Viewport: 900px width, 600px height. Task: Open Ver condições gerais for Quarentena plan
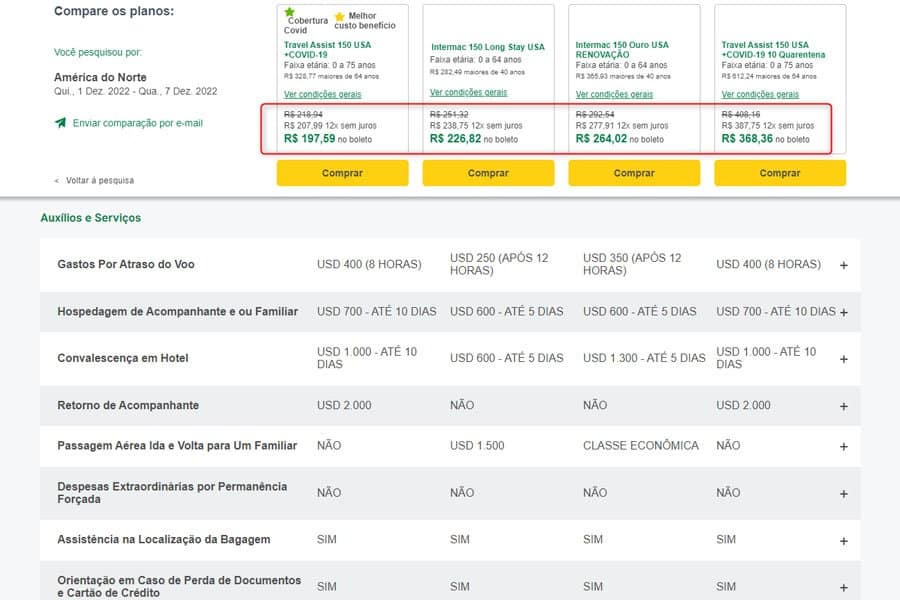pyautogui.click(x=760, y=94)
